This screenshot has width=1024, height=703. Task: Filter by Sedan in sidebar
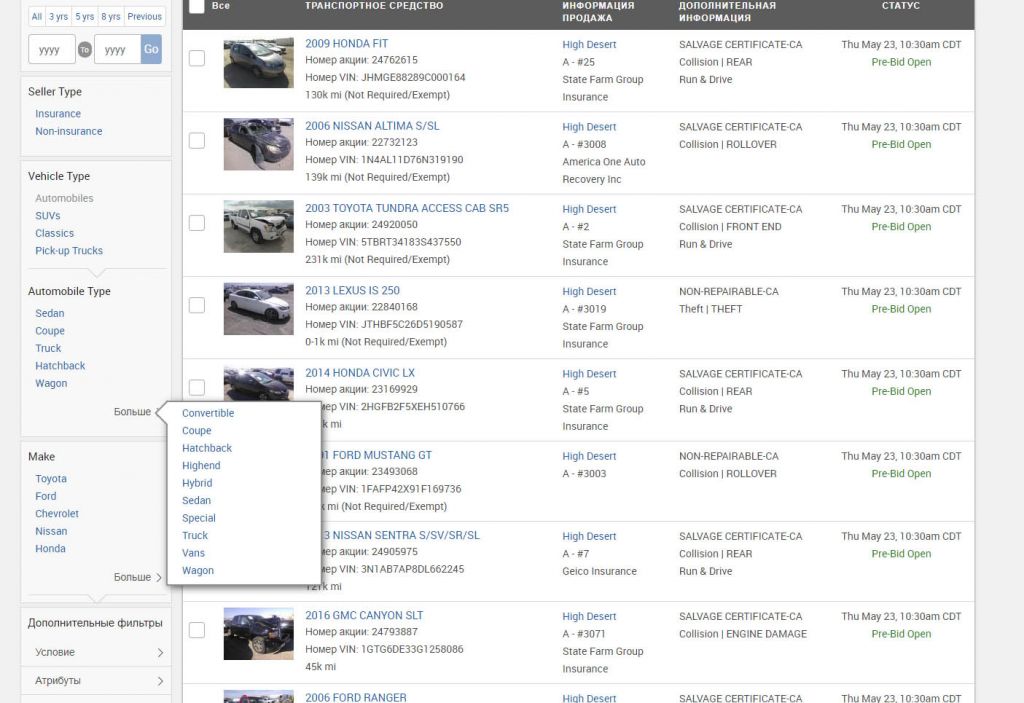50,314
